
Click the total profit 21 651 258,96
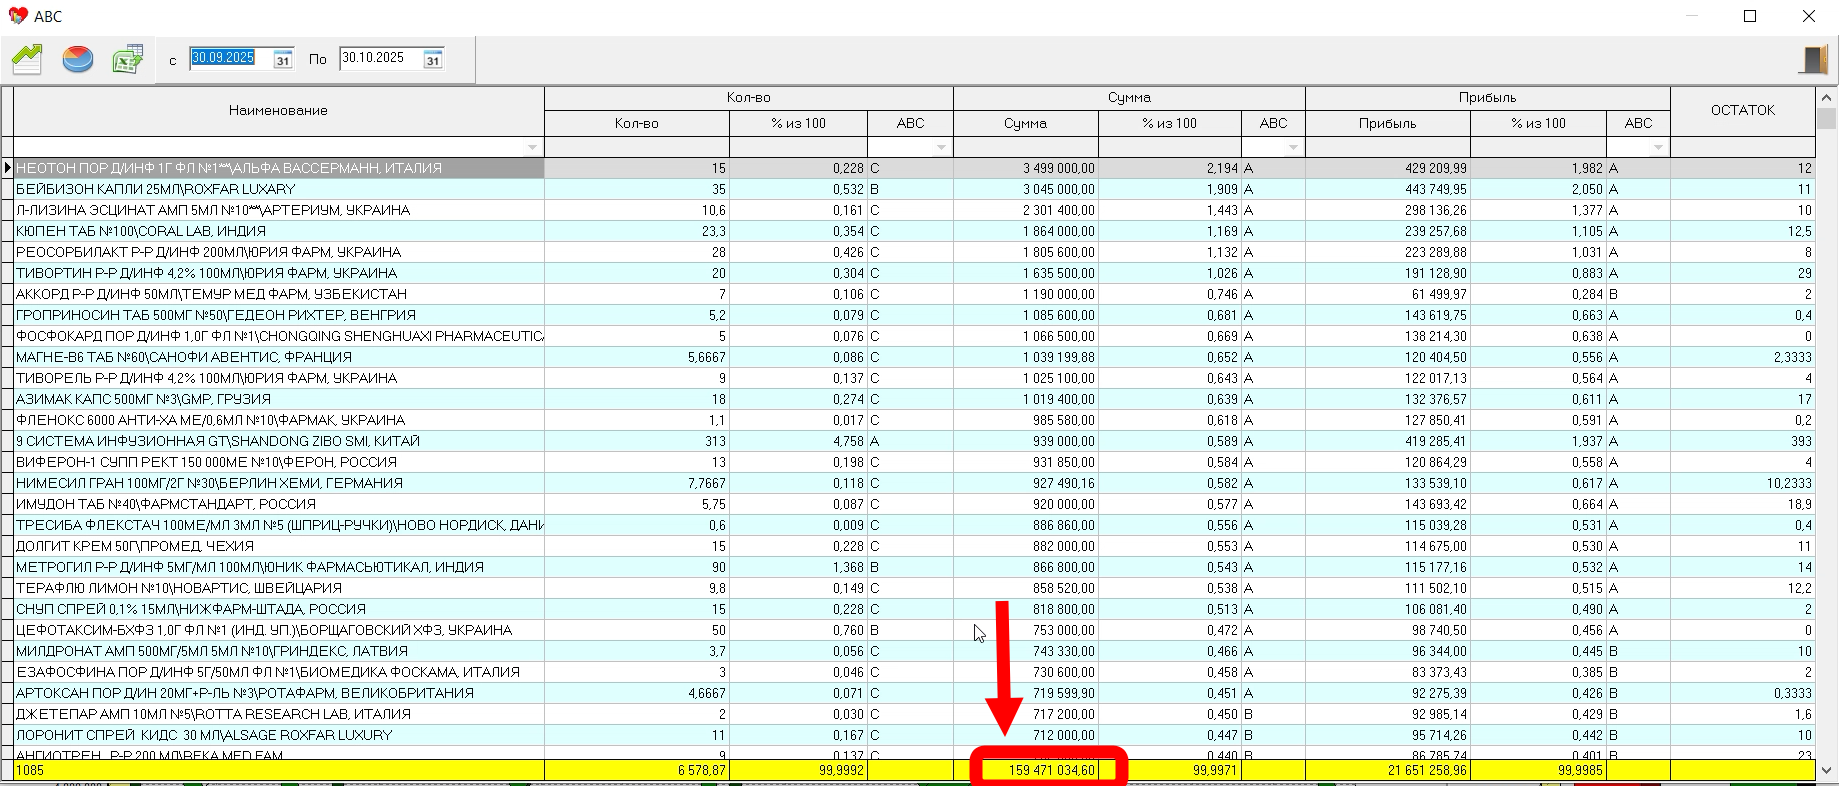(1428, 771)
